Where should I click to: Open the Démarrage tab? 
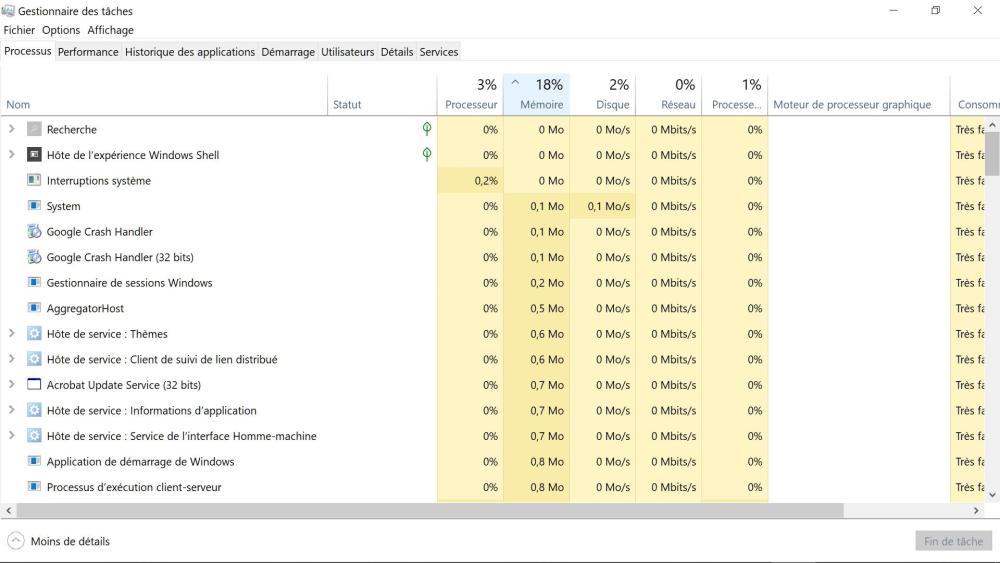[288, 52]
